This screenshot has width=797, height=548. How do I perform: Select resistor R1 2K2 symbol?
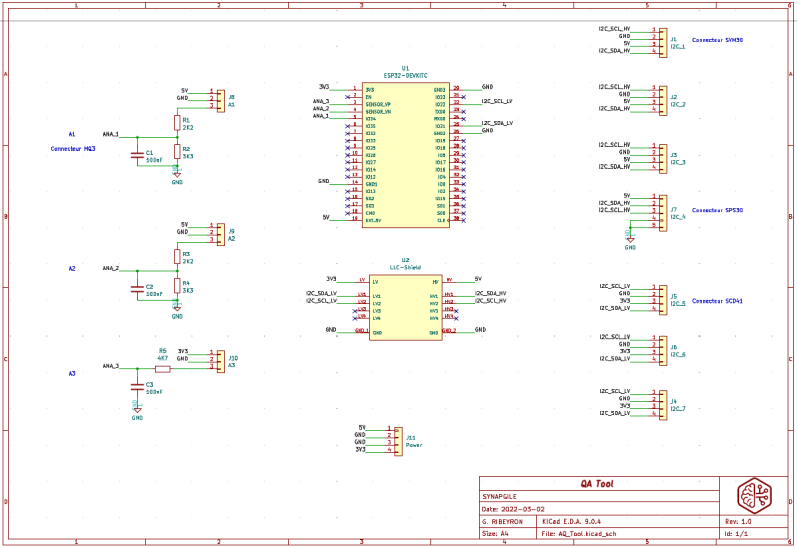pos(176,124)
